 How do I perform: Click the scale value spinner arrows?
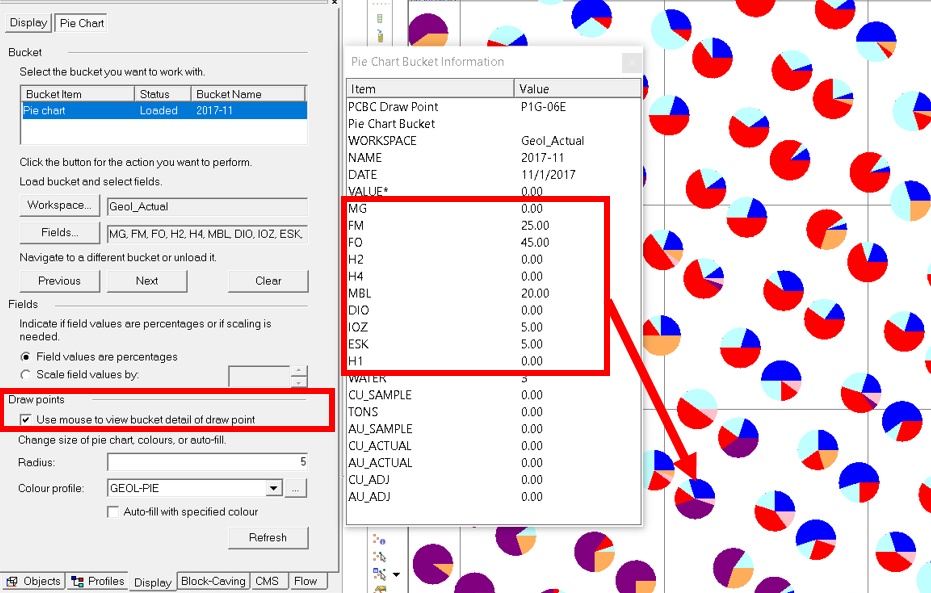[299, 376]
